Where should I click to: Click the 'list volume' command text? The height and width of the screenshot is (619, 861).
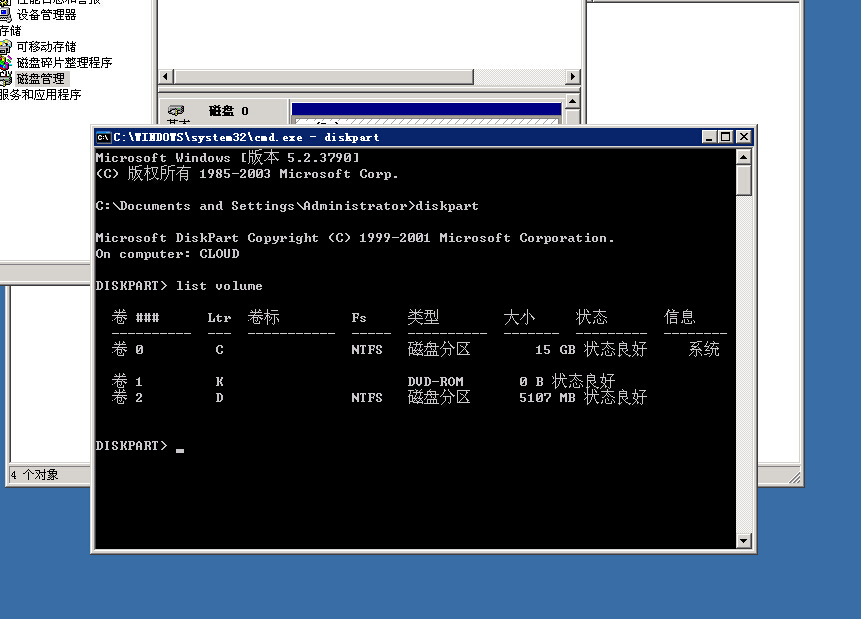point(219,286)
